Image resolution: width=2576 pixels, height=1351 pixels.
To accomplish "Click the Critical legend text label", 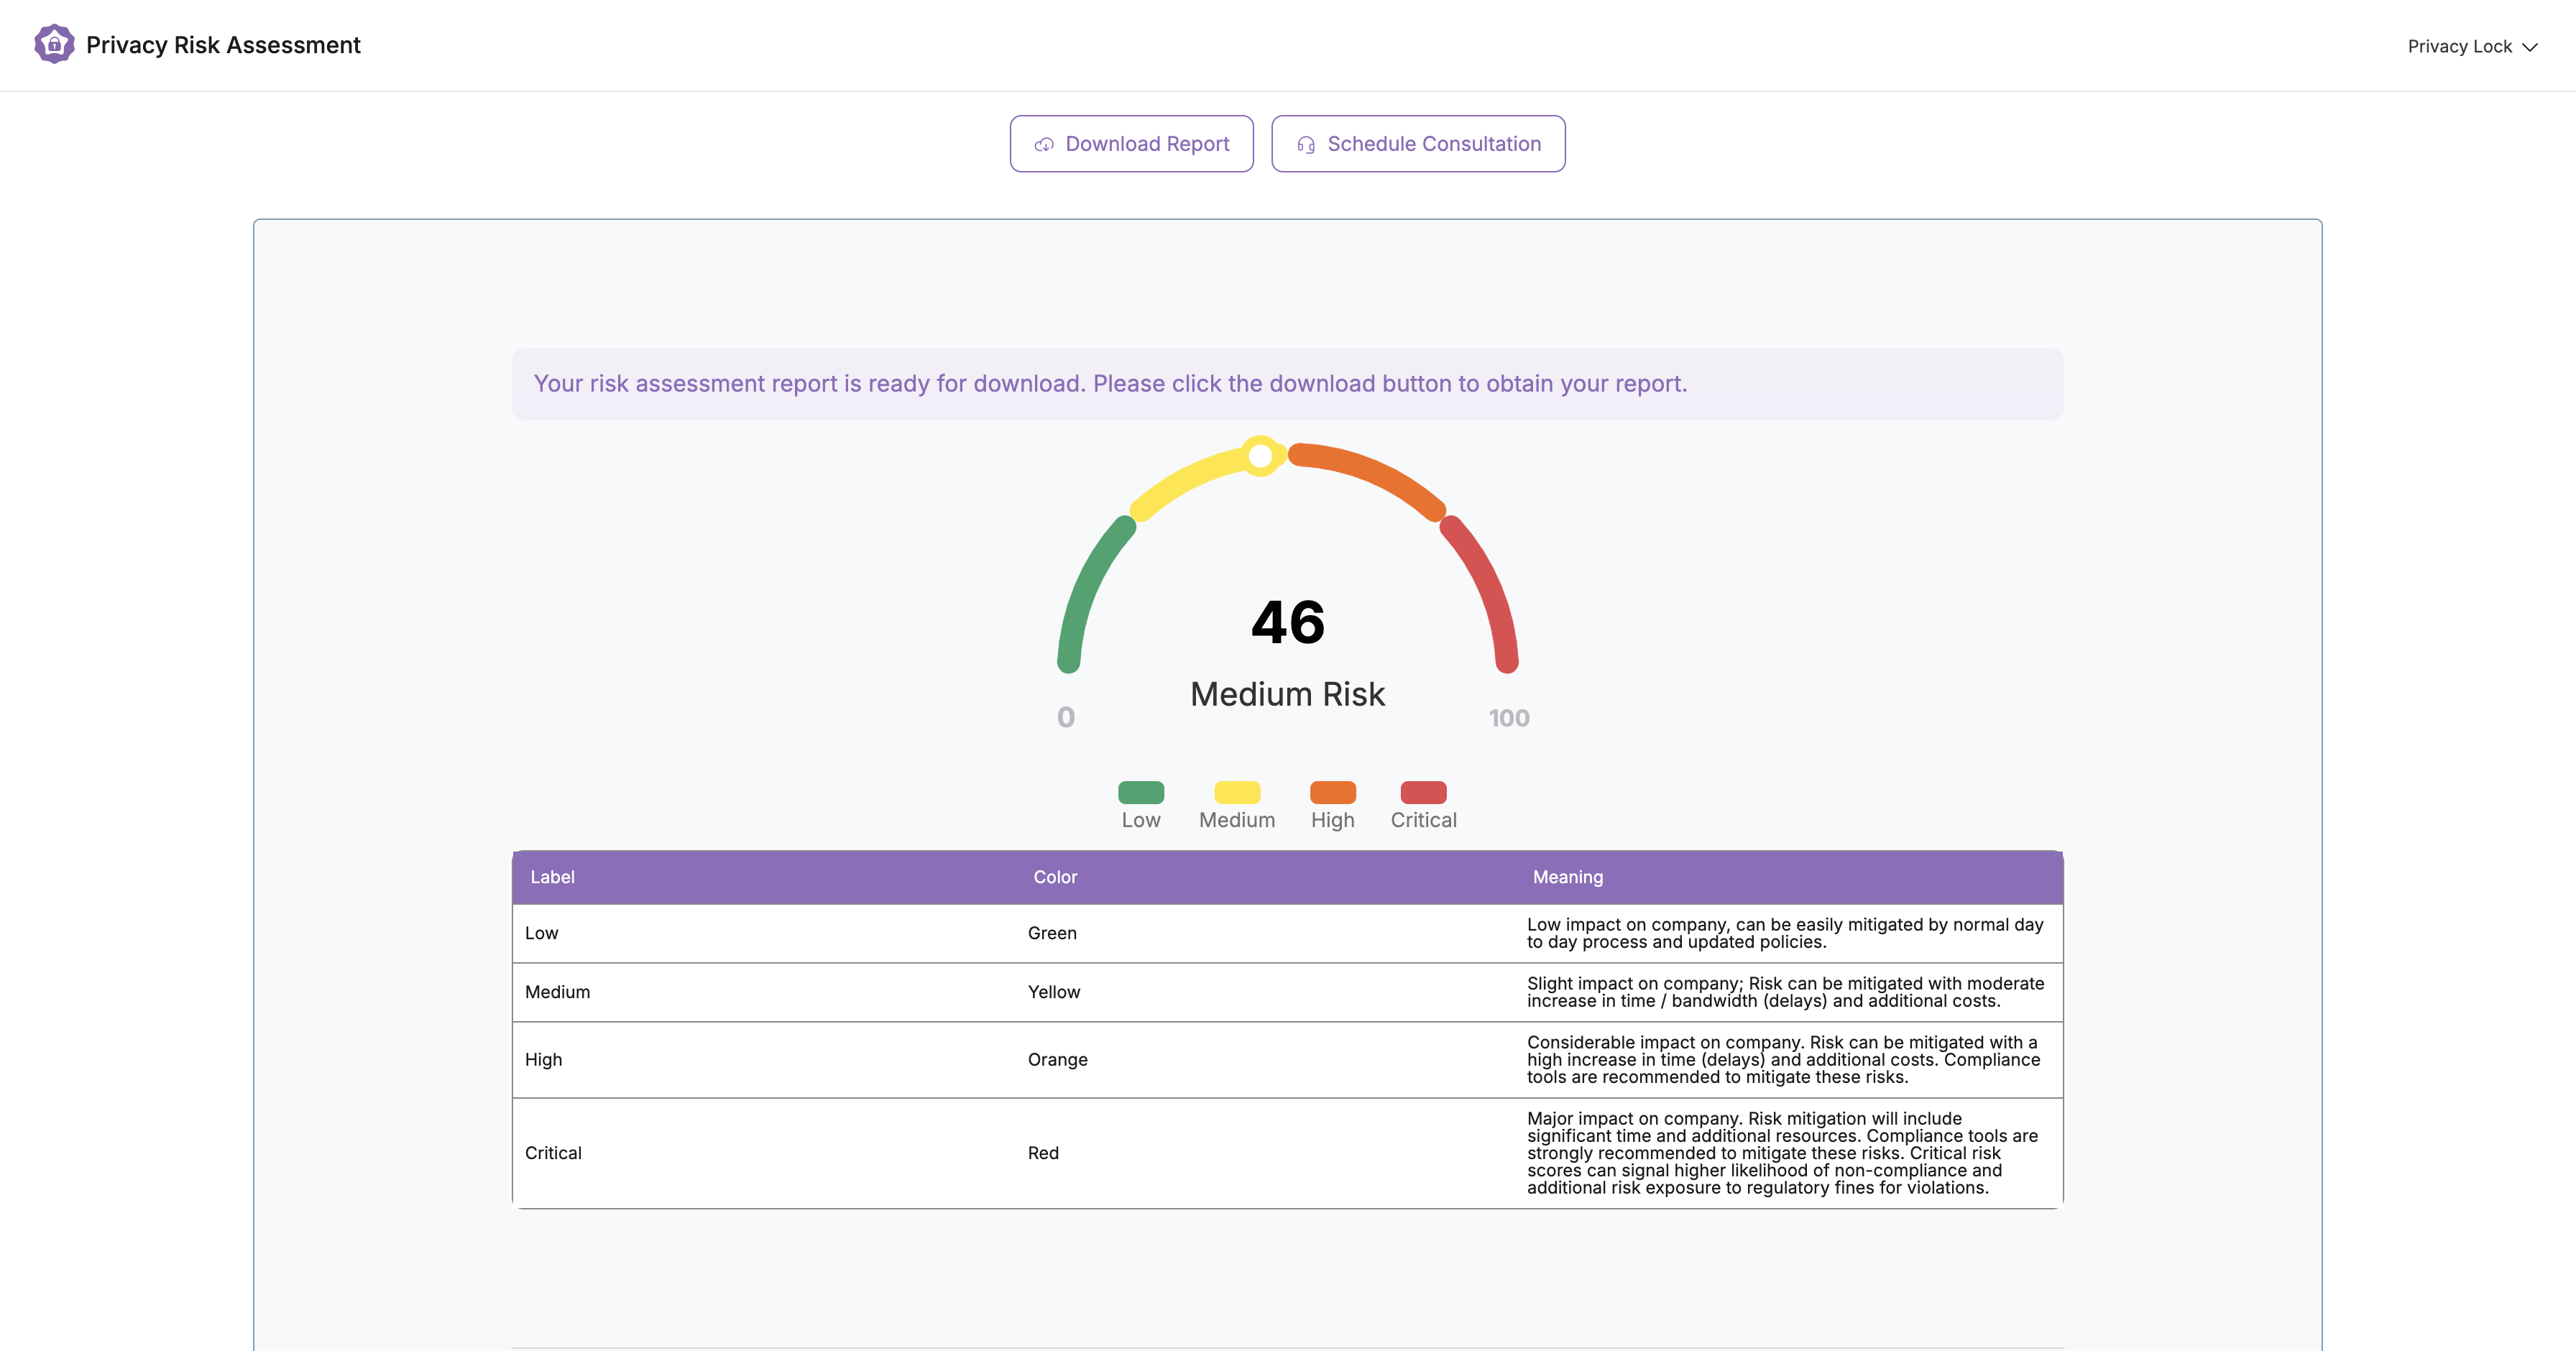I will (x=1423, y=820).
